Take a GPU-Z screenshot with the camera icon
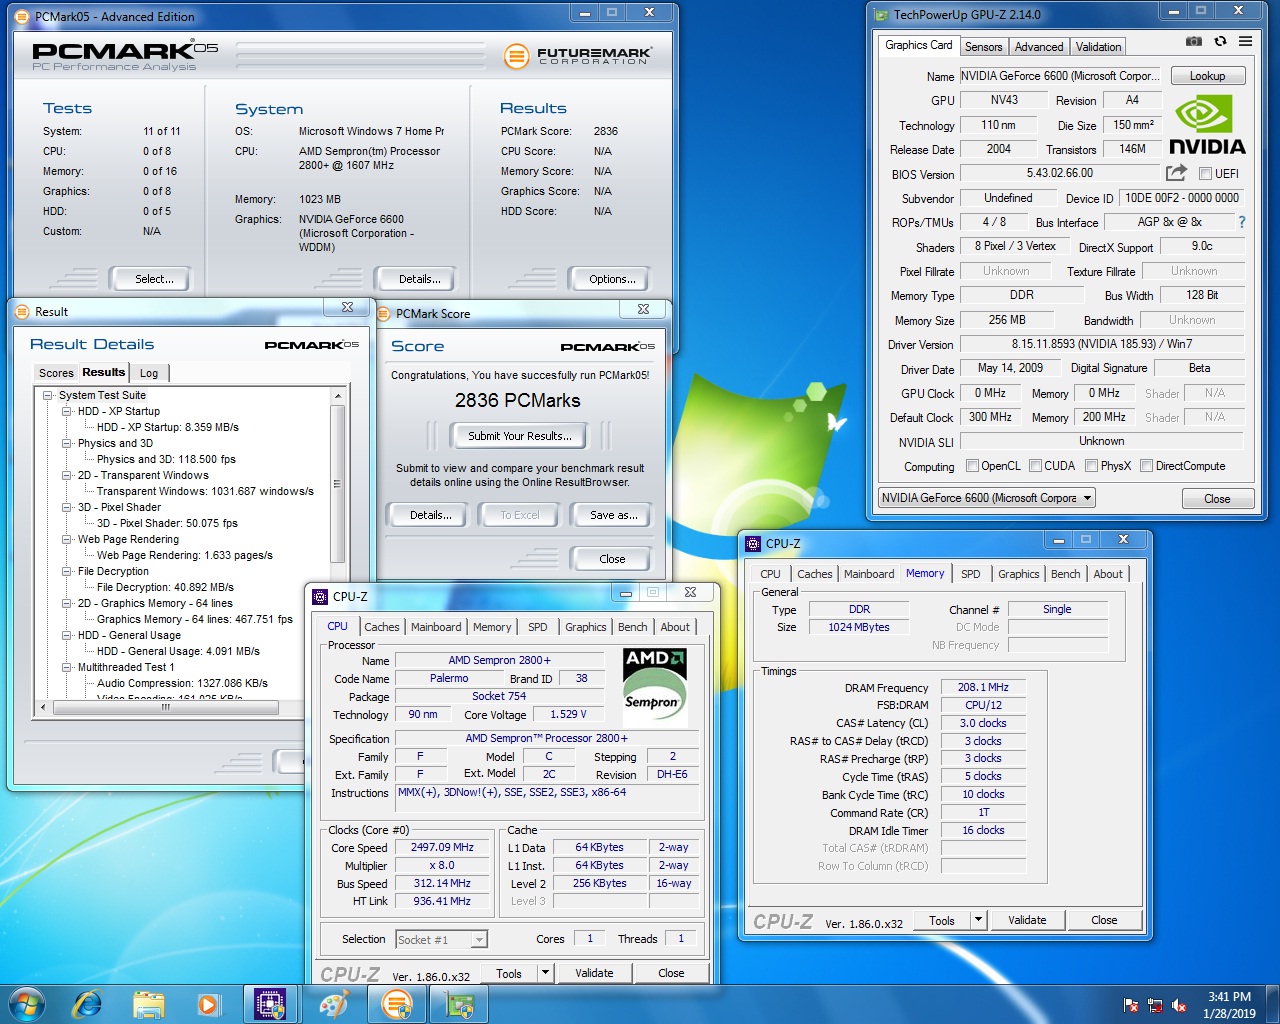 (1193, 42)
